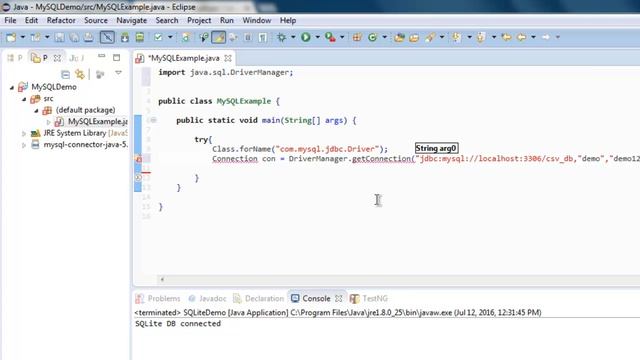This screenshot has height=360, width=640.
Task: Open the Search dropdown arrow
Action: click(442, 37)
